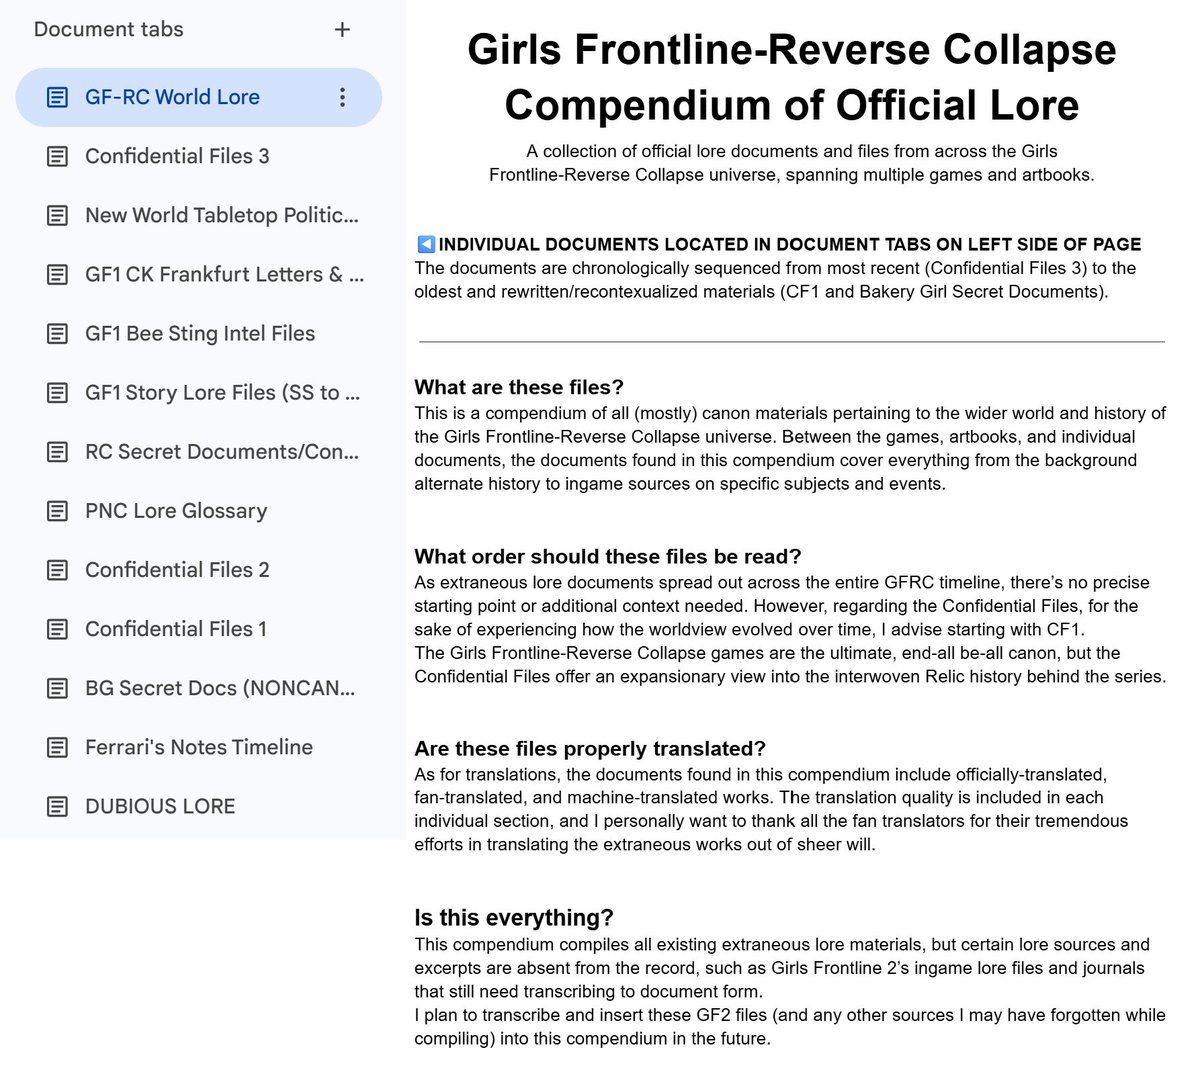The image size is (1200, 1072).
Task: Go to GF1 Bee Sting Intel Files tab
Action: [x=198, y=333]
